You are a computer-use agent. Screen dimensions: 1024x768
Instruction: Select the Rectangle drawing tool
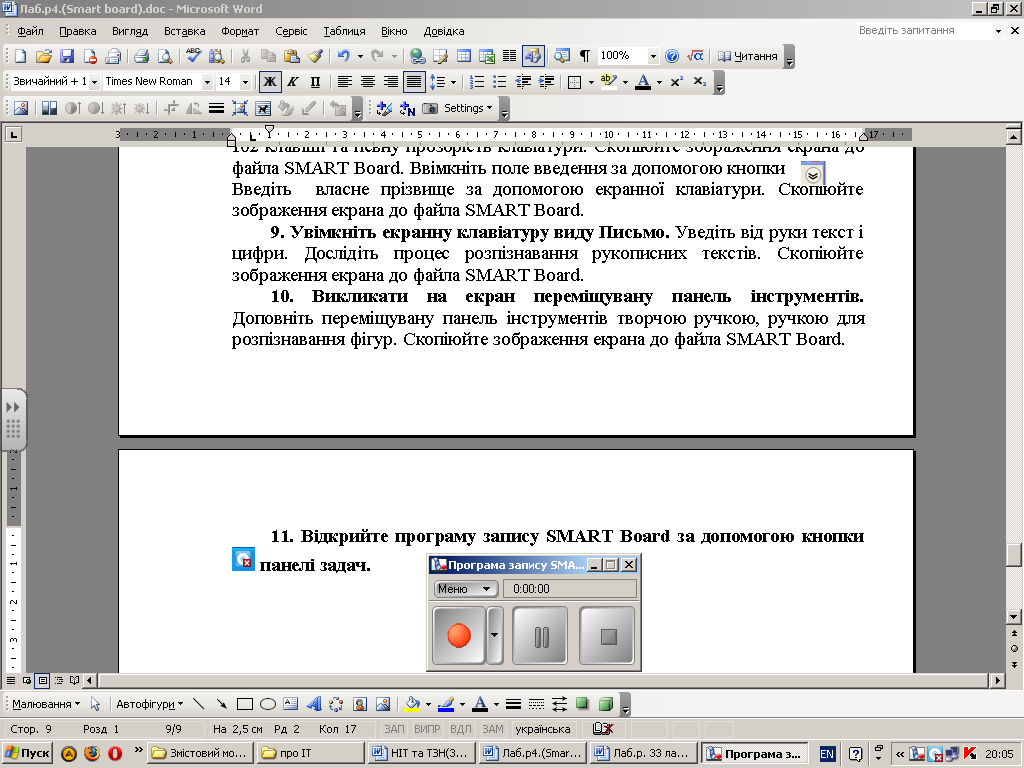[x=245, y=704]
